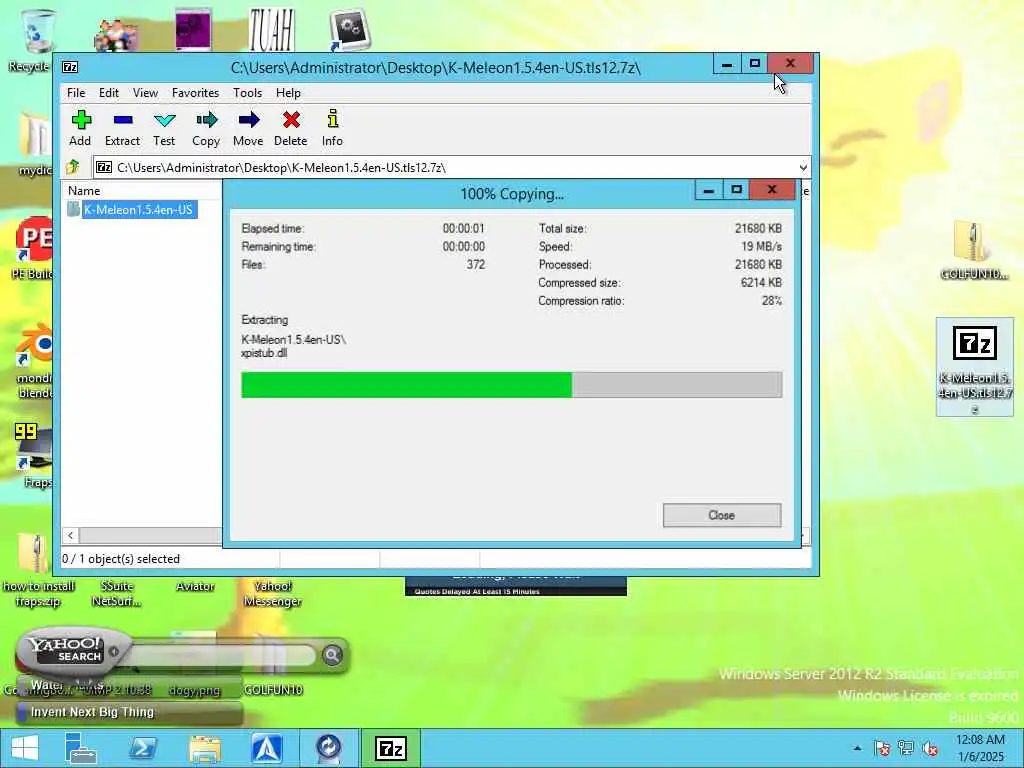Screen dimensions: 1024x768
Task: Open the gears shortcut desktop icon
Action: point(351,30)
